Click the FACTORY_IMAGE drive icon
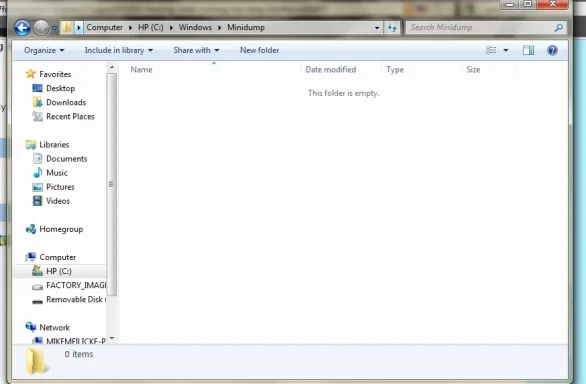The height and width of the screenshot is (384, 586). click(x=37, y=287)
